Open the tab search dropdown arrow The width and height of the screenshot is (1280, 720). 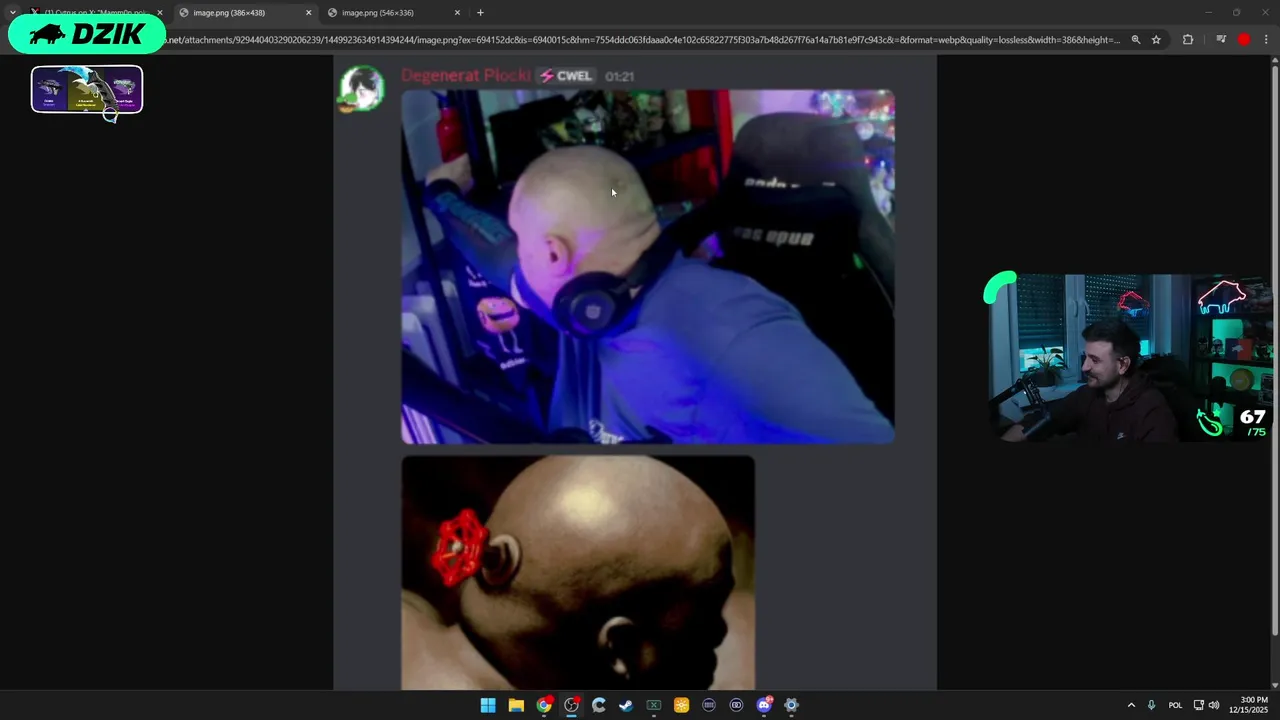pyautogui.click(x=12, y=13)
